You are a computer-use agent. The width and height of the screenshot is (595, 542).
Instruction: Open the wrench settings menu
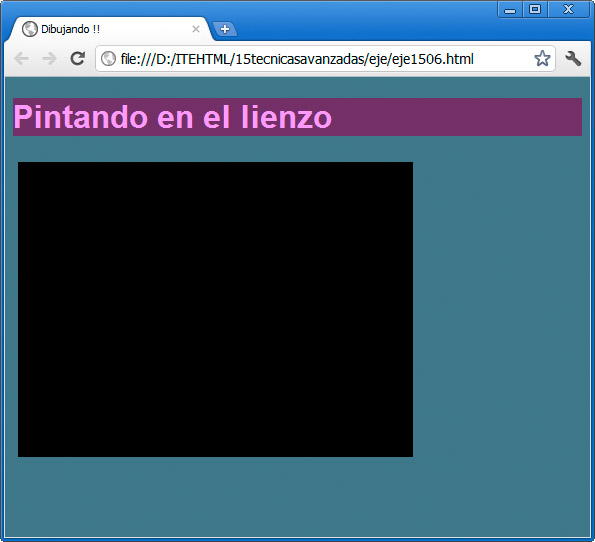point(573,59)
